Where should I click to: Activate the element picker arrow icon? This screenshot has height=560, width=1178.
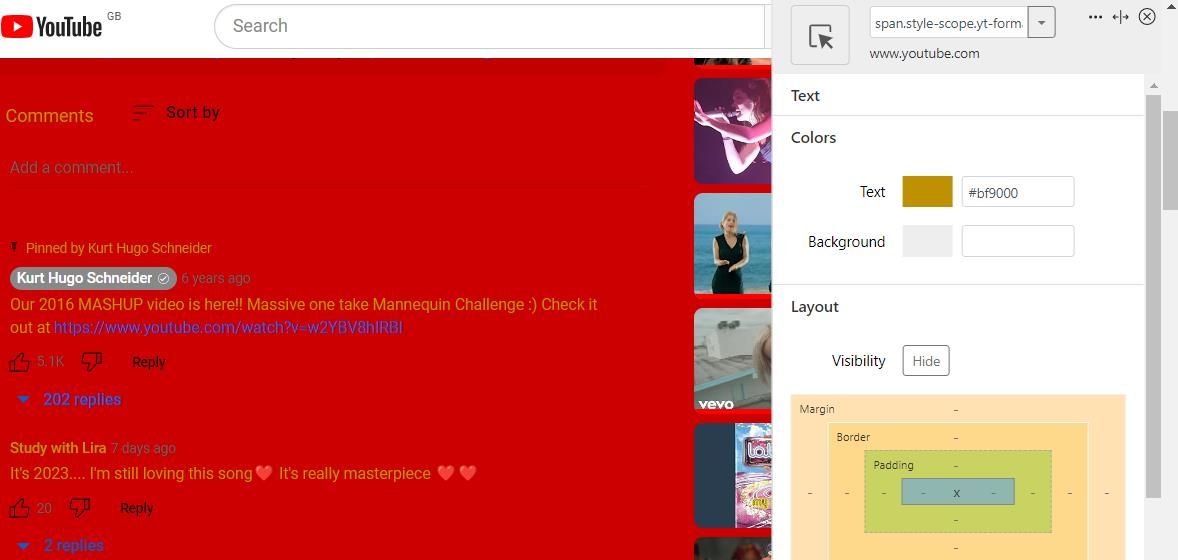820,35
